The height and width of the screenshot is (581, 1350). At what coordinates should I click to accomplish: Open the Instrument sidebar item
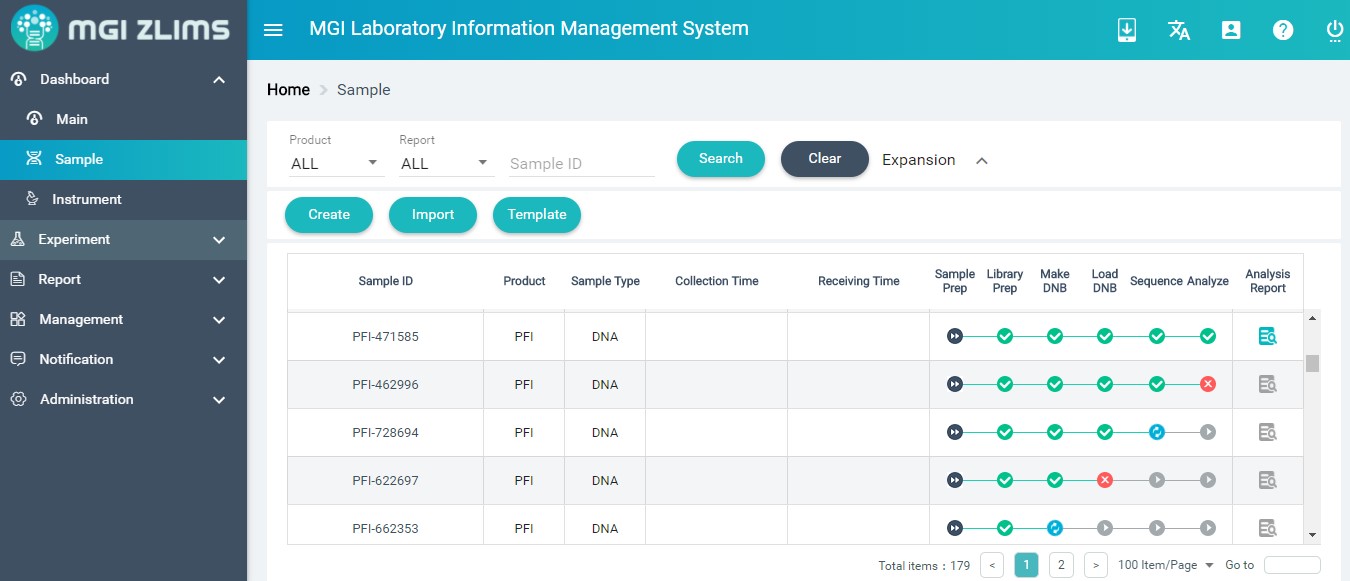[x=123, y=199]
